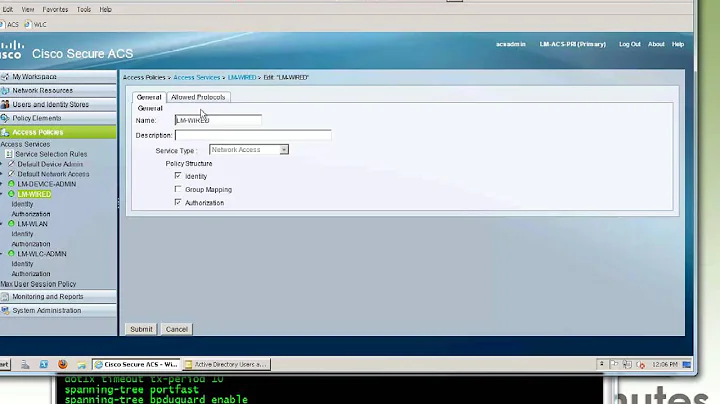
Task: Open Identity under LM-WLAN
Action: (22, 234)
